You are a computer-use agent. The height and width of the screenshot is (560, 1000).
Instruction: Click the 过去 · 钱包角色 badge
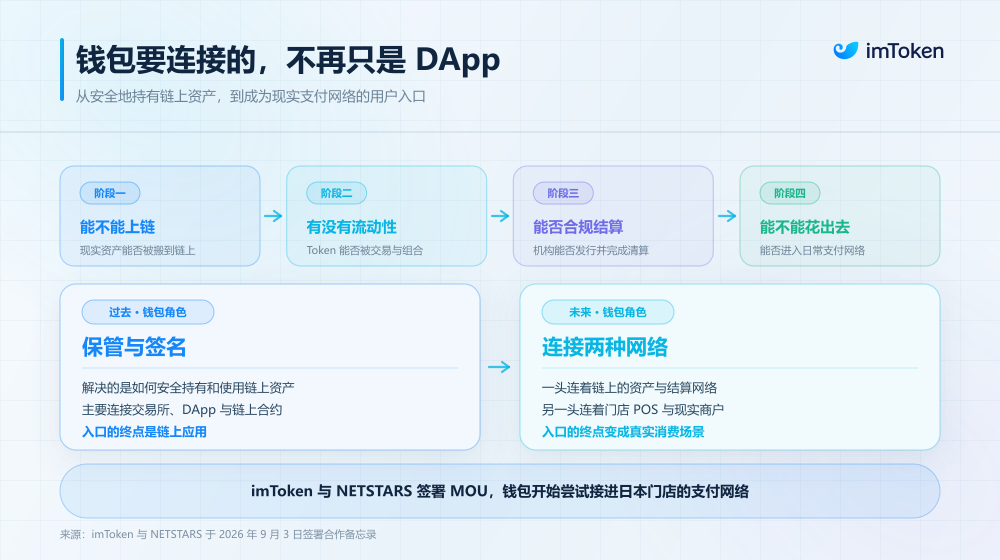(148, 312)
